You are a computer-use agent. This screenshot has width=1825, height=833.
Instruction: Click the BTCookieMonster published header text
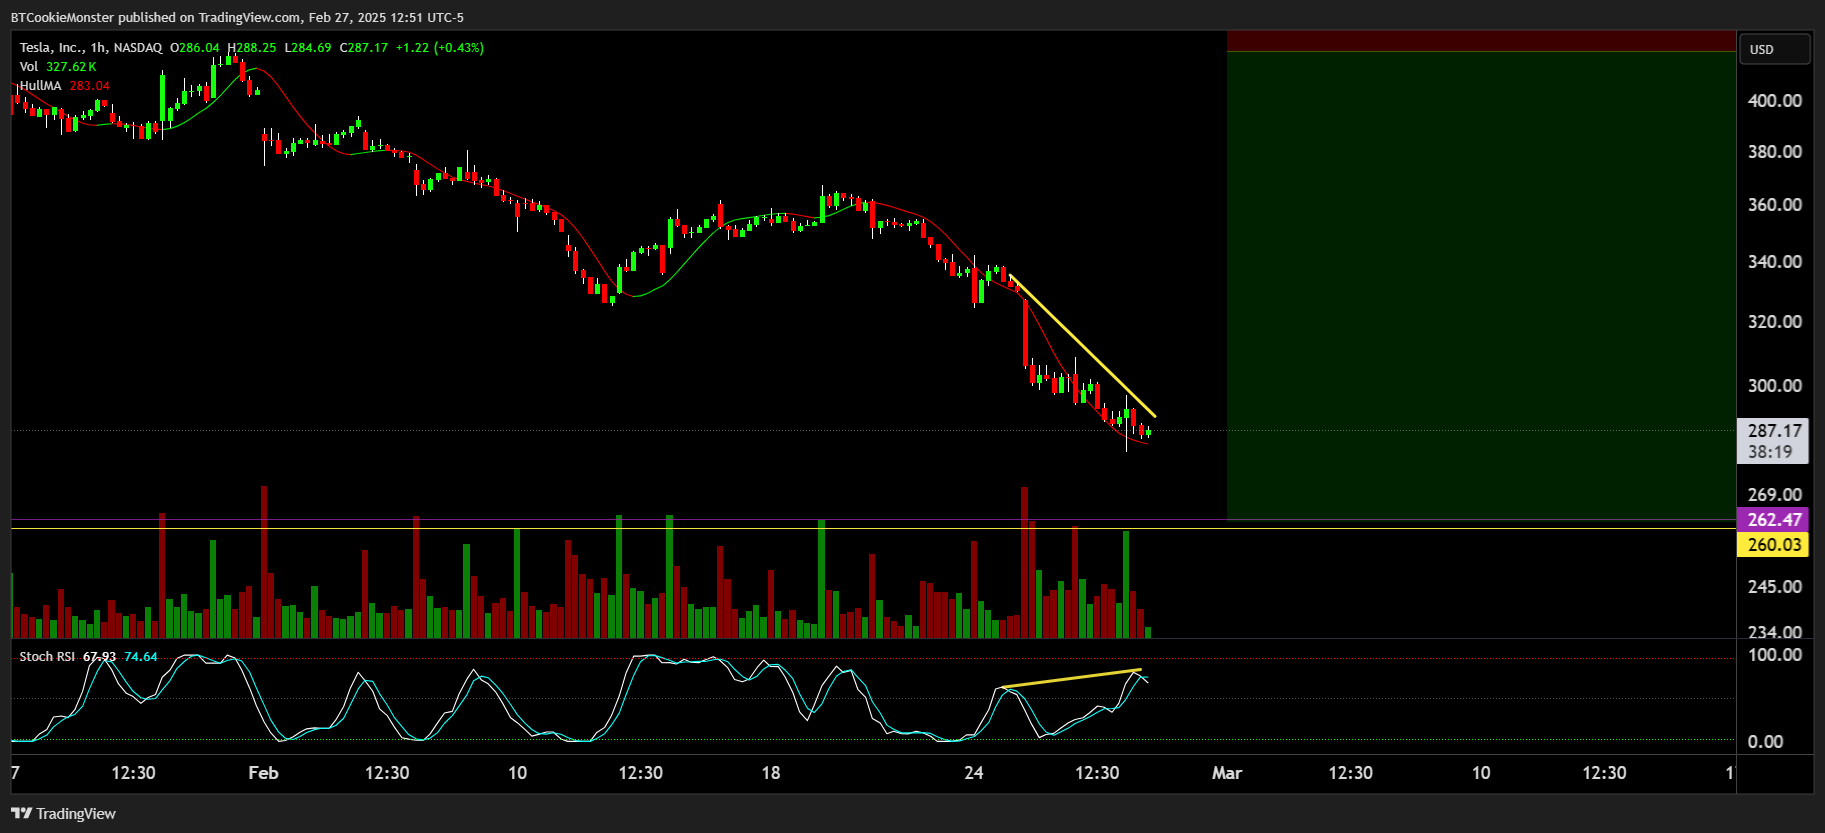[x=237, y=17]
